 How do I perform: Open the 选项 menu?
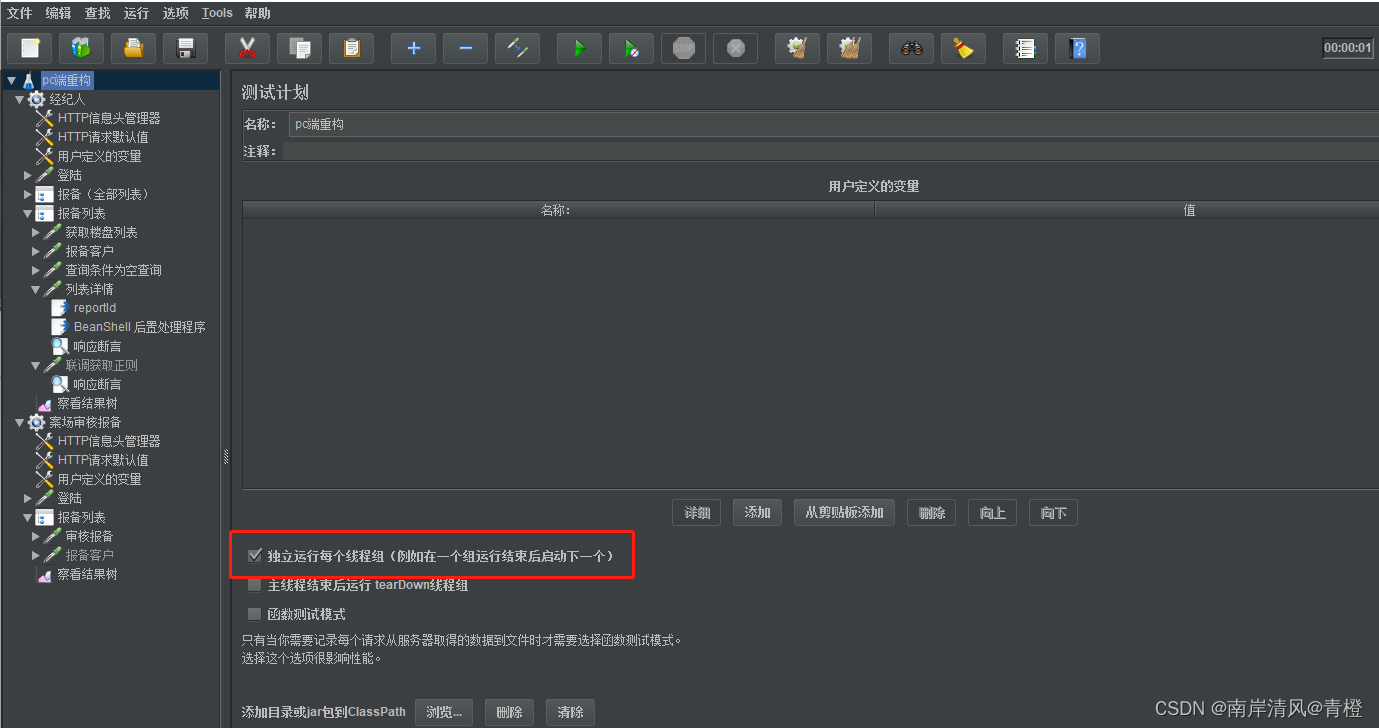tap(176, 13)
